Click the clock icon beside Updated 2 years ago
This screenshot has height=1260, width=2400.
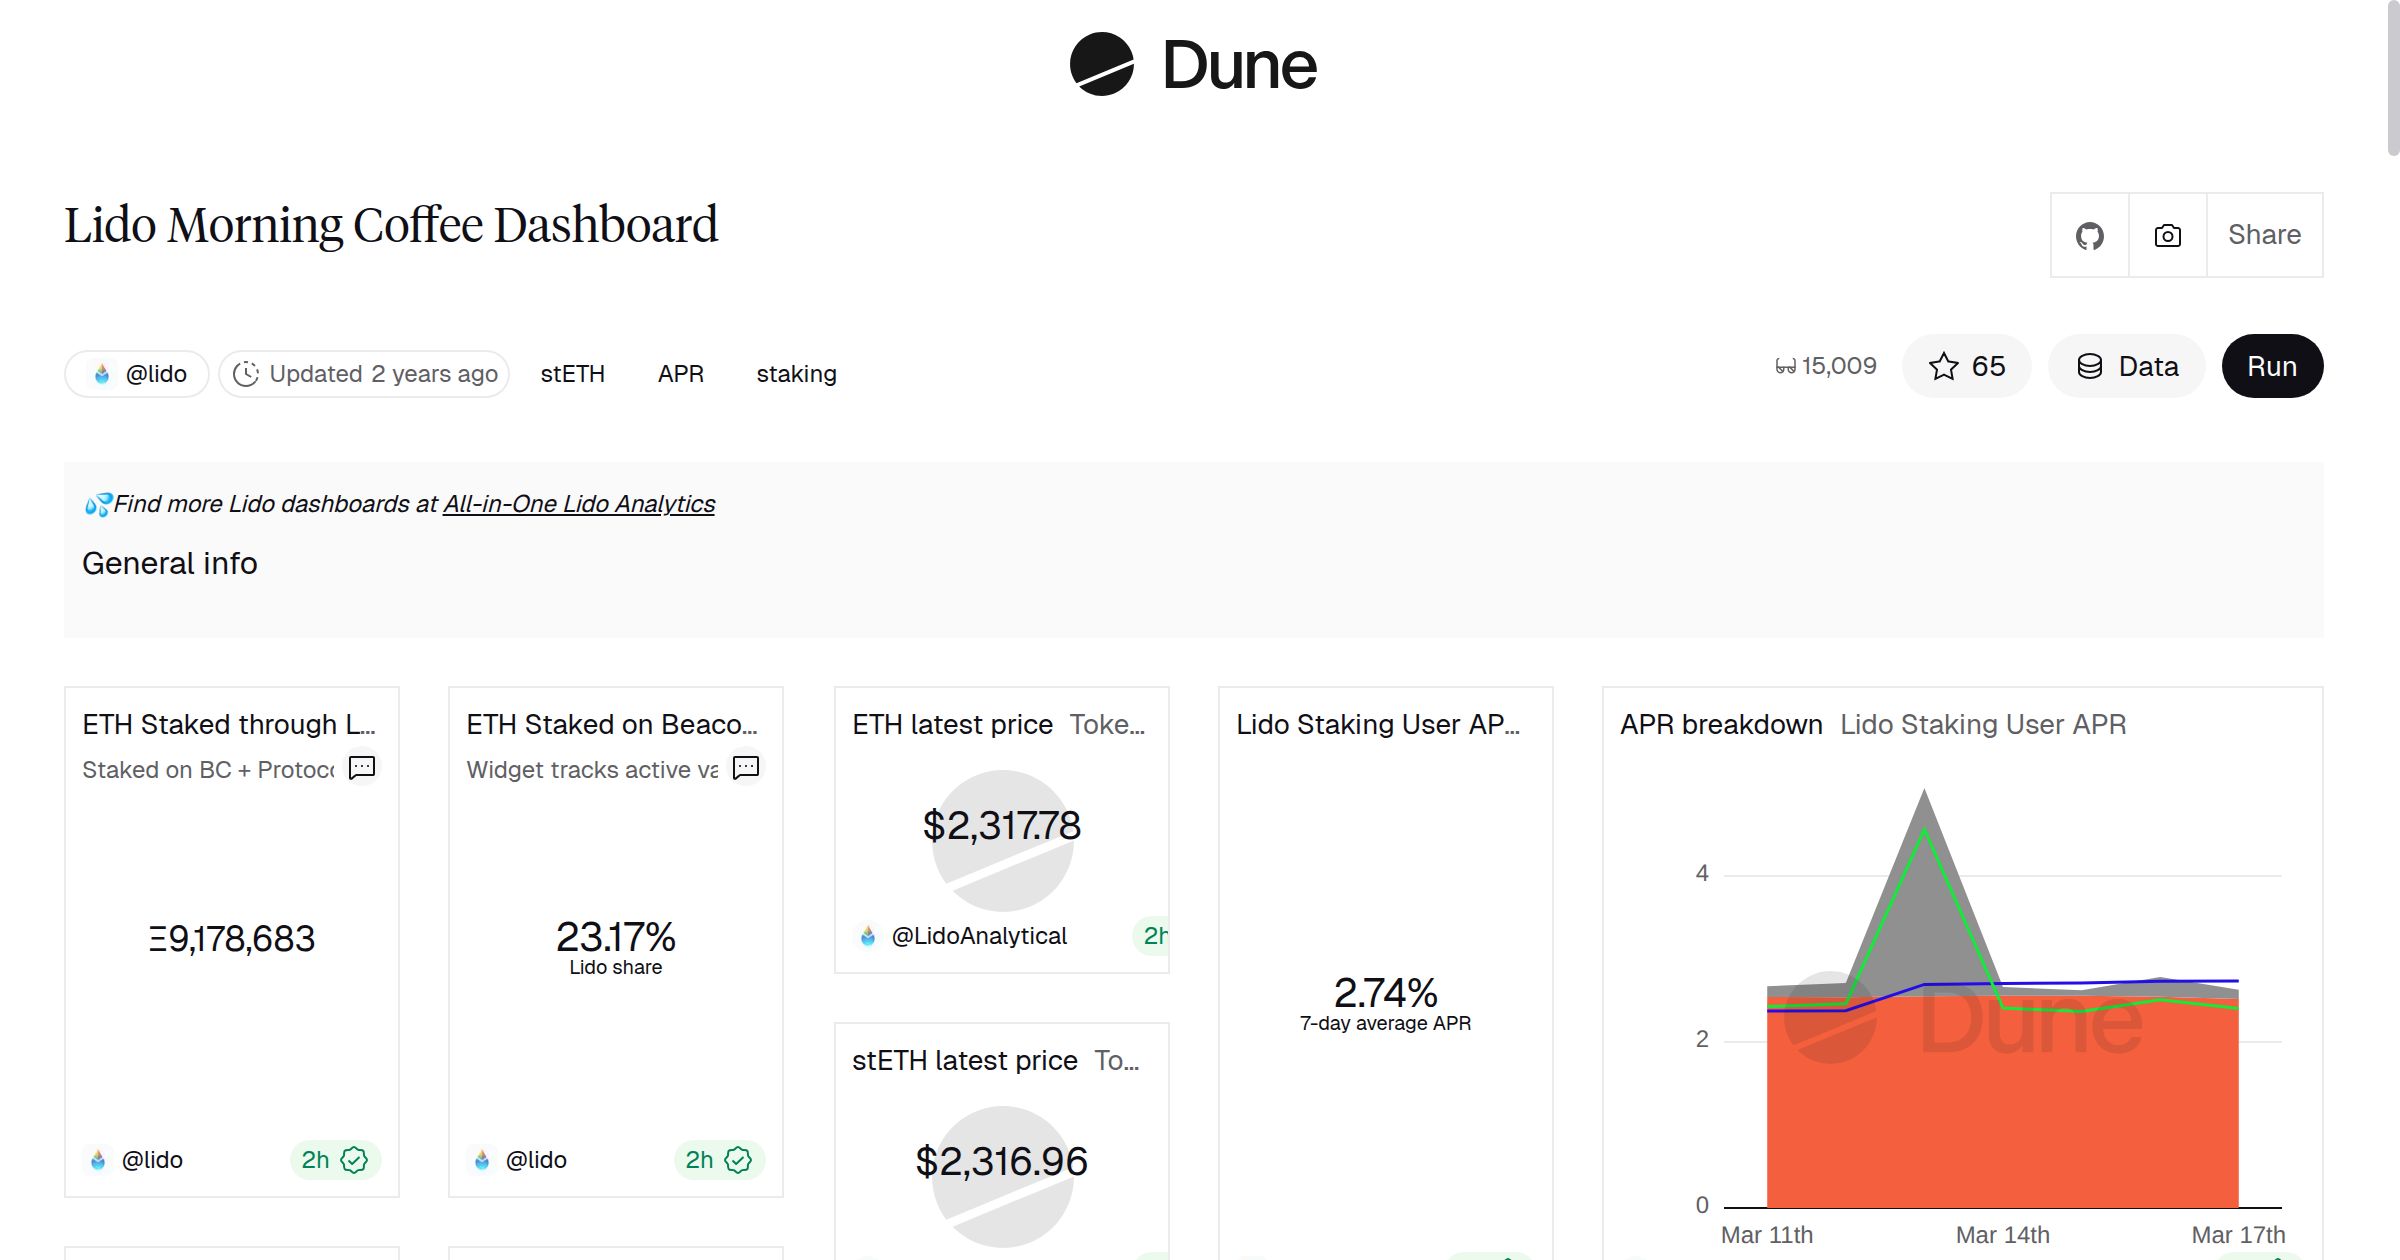(x=247, y=373)
